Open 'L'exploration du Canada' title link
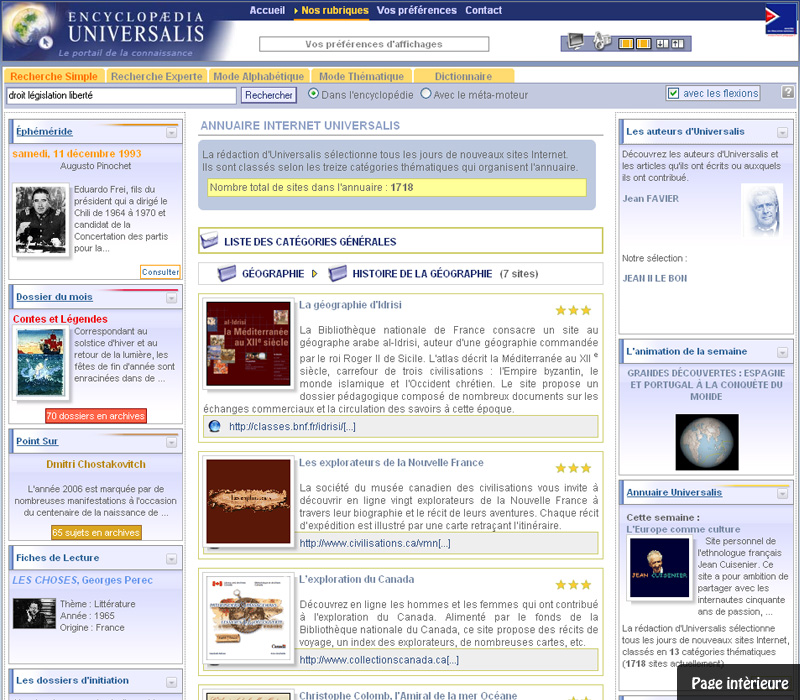The image size is (800, 700). [x=356, y=579]
